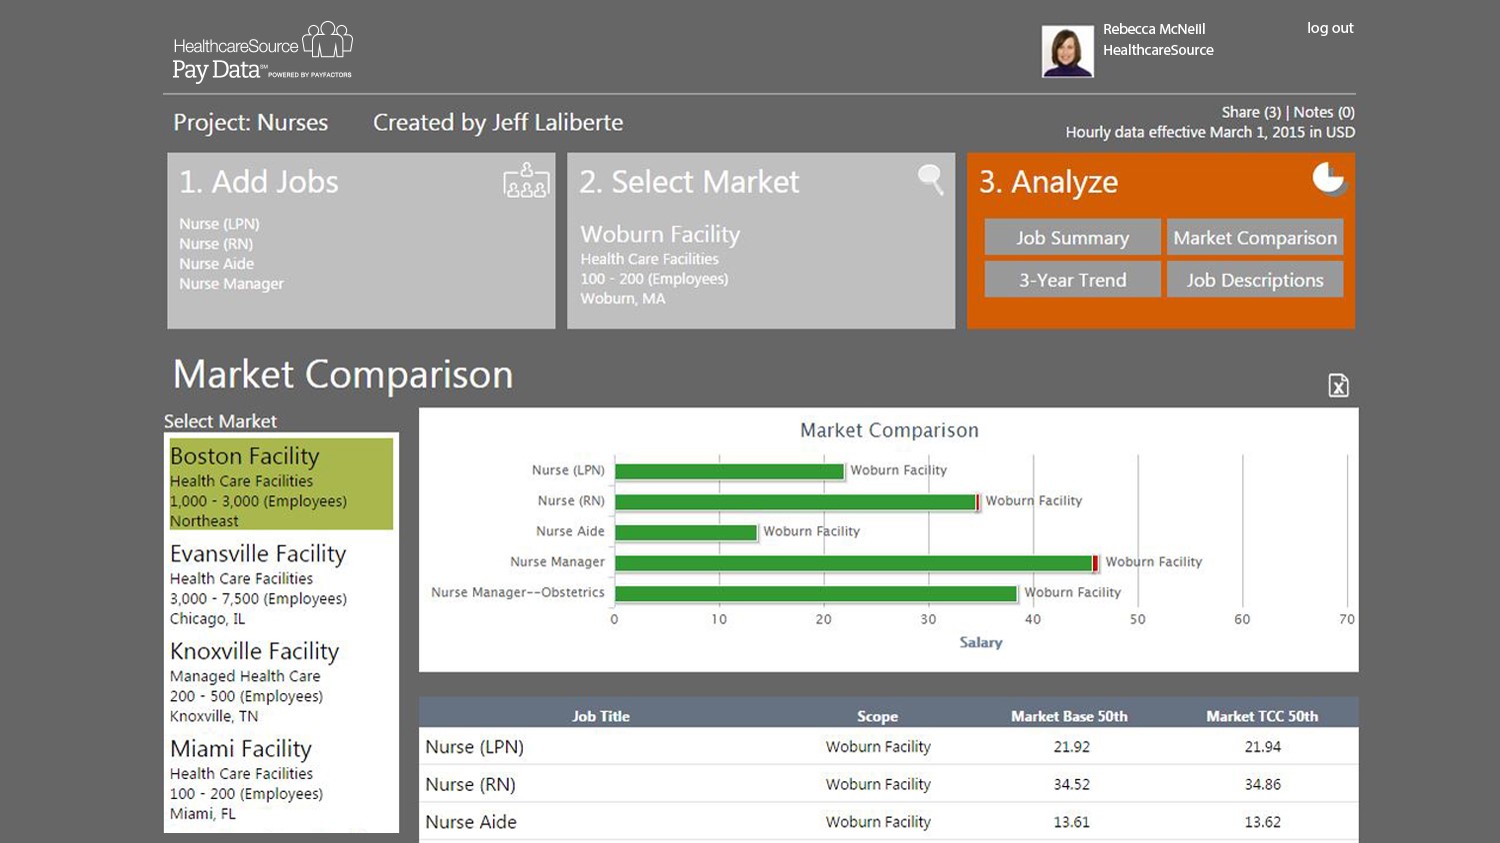Click the Nurse Manager--Obstetrics chart label
This screenshot has width=1500, height=843.
(518, 593)
